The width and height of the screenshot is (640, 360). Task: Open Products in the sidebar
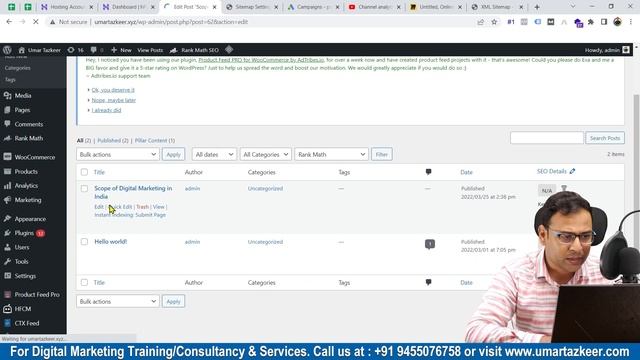(x=26, y=171)
